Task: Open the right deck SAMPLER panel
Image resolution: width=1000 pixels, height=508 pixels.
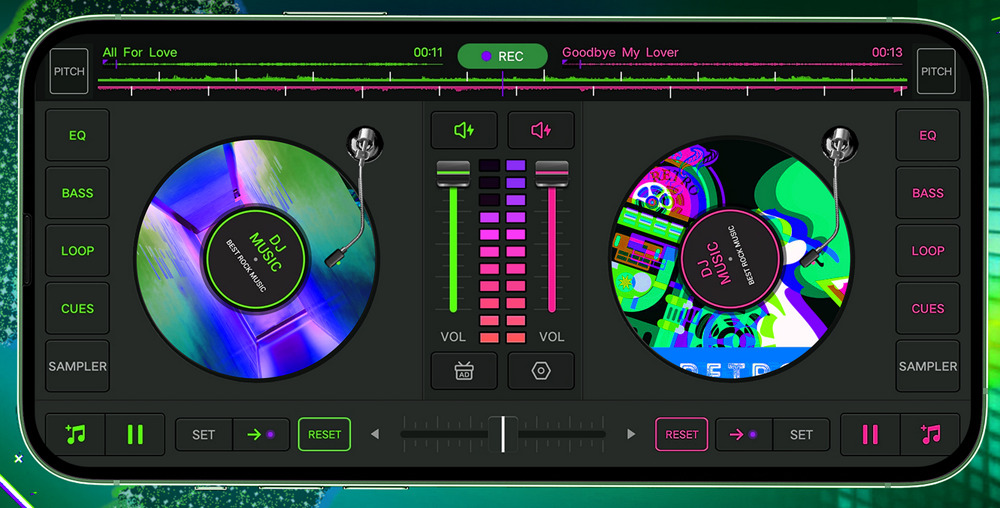Action: (927, 366)
